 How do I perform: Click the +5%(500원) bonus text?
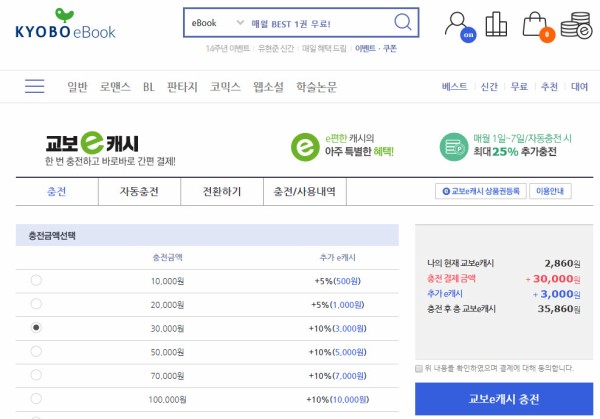pos(338,281)
